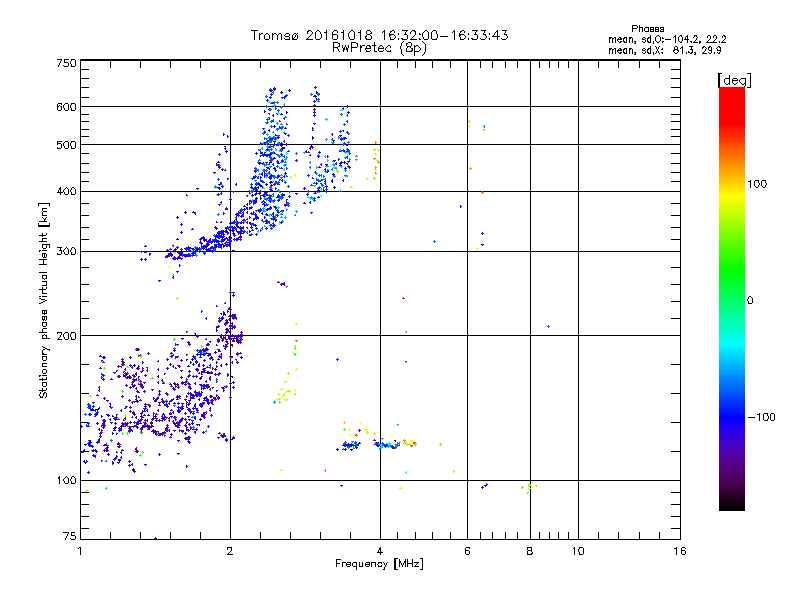Click the y-axis tick label '750'
800x600 pixels.
click(x=66, y=63)
